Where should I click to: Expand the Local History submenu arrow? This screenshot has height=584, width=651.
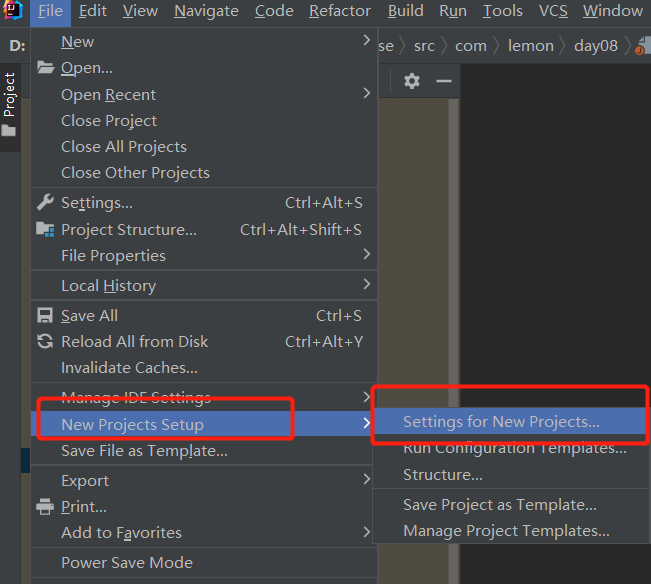tap(367, 285)
